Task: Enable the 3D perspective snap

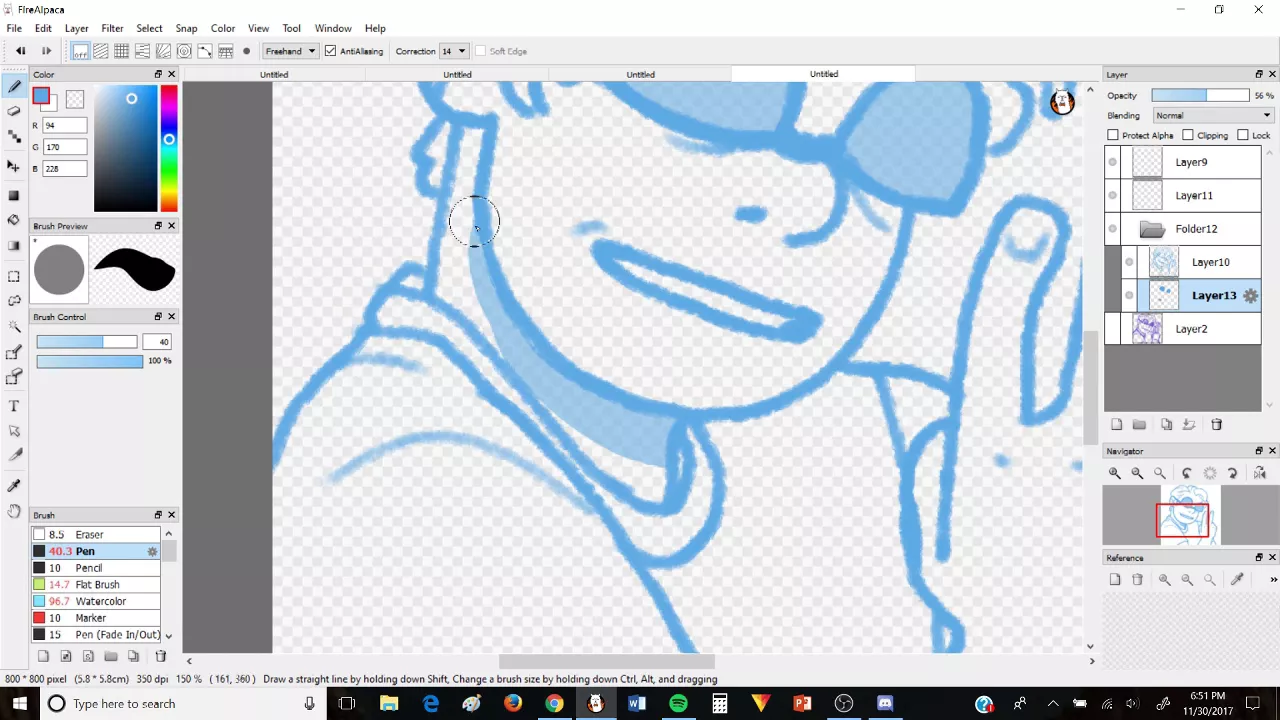Action: click(x=227, y=51)
